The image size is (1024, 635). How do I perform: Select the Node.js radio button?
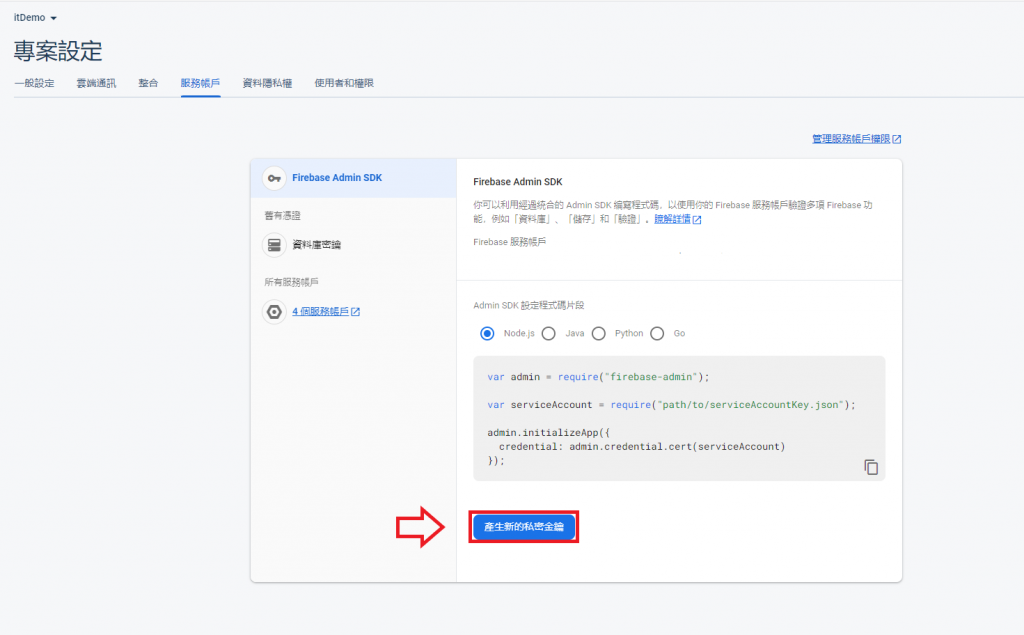(x=487, y=333)
